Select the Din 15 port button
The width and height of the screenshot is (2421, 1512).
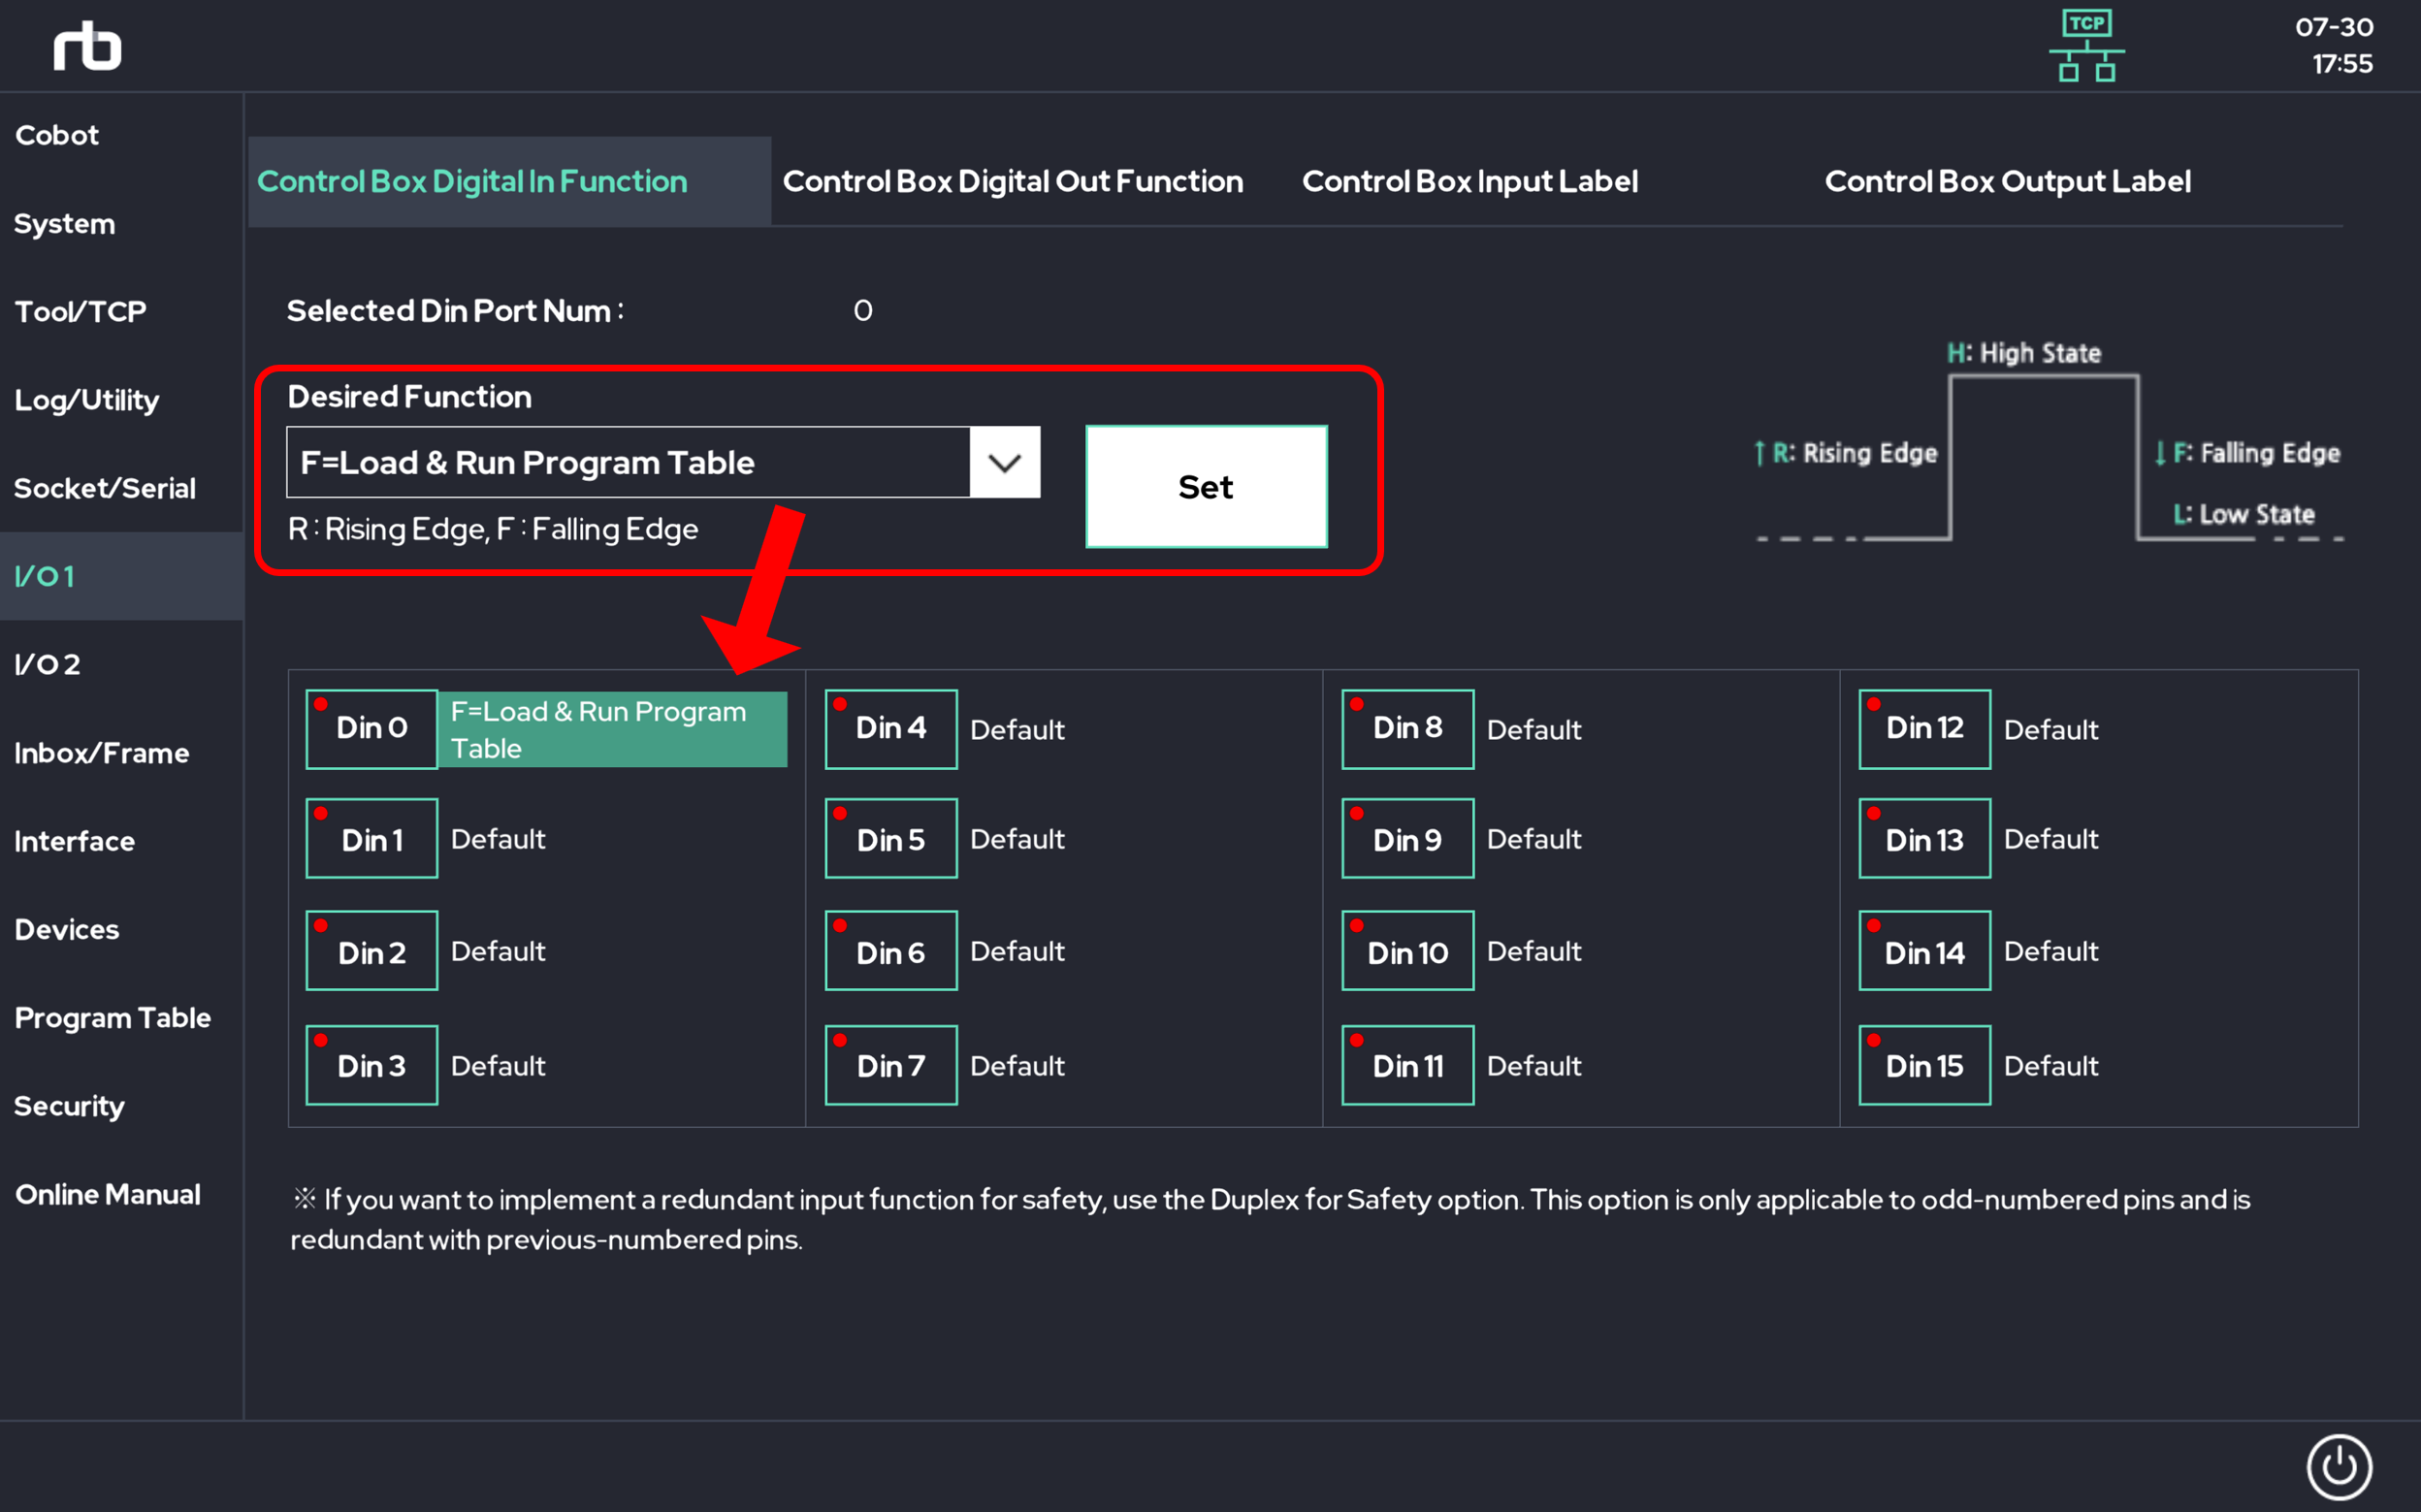click(1924, 1065)
